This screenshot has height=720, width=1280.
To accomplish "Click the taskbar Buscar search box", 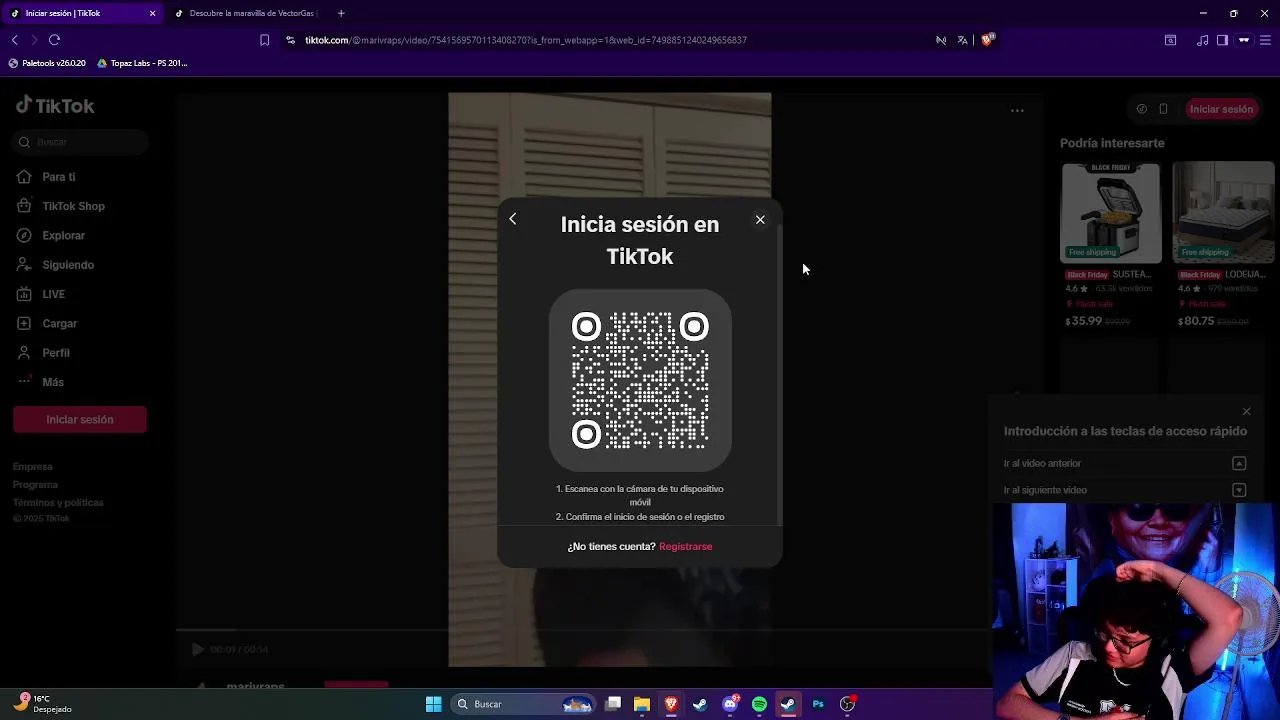I will coord(524,704).
